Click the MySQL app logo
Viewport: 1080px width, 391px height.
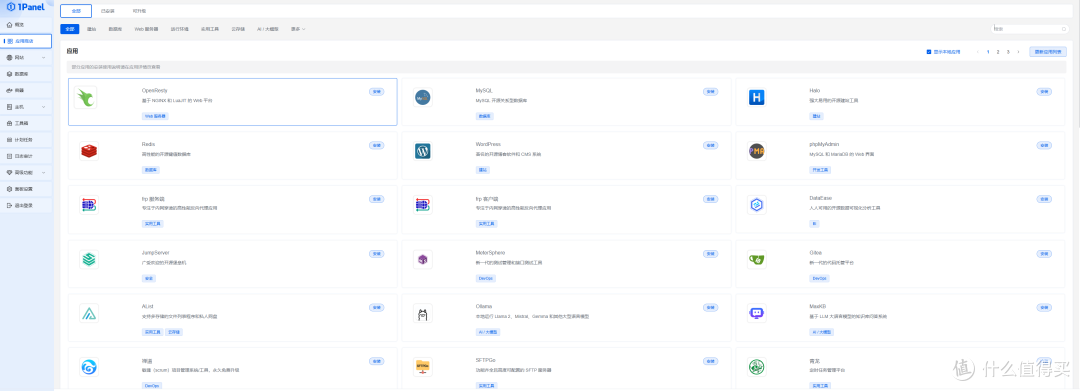click(423, 98)
